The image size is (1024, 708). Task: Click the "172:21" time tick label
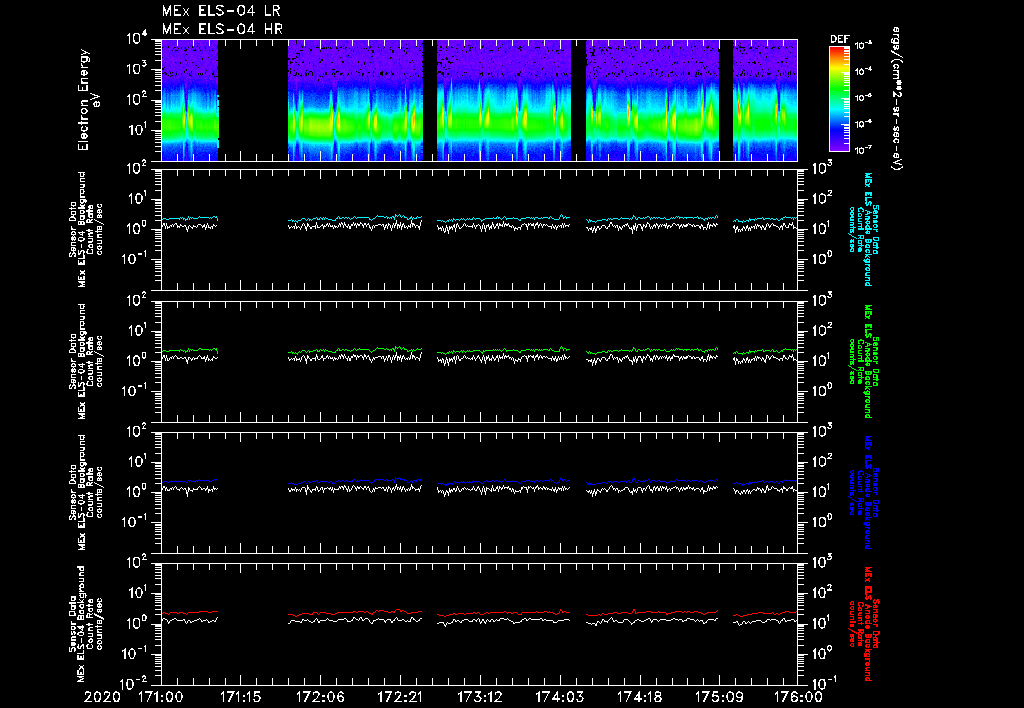(x=400, y=697)
